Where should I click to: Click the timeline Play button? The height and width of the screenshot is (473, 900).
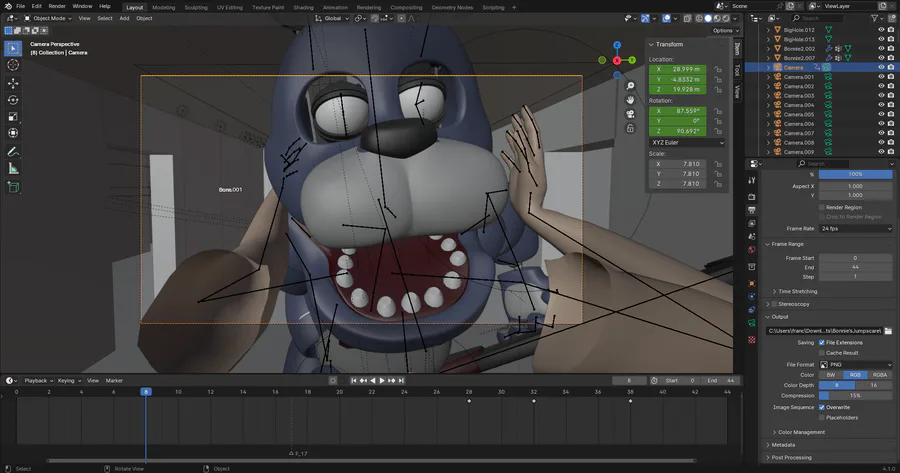click(382, 381)
